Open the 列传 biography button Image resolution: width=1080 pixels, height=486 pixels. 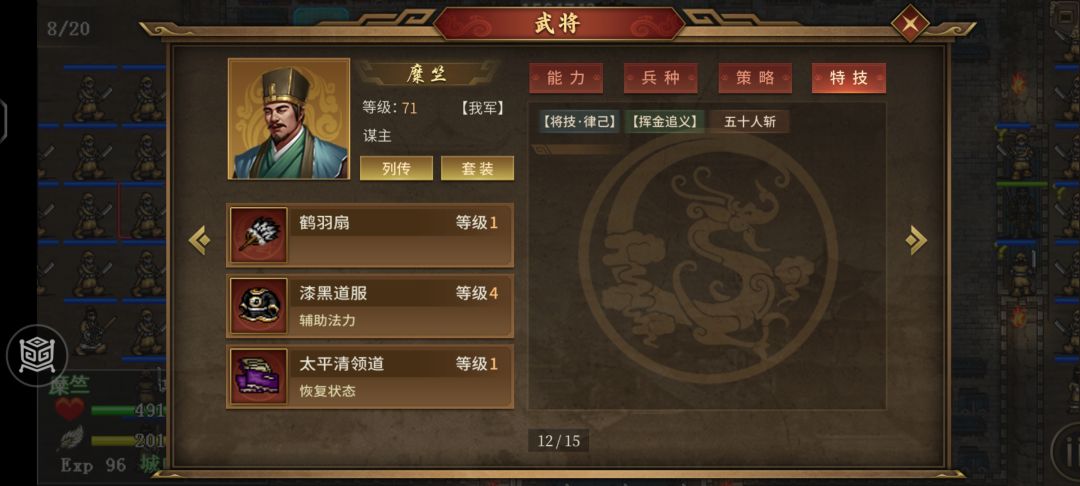tap(396, 169)
